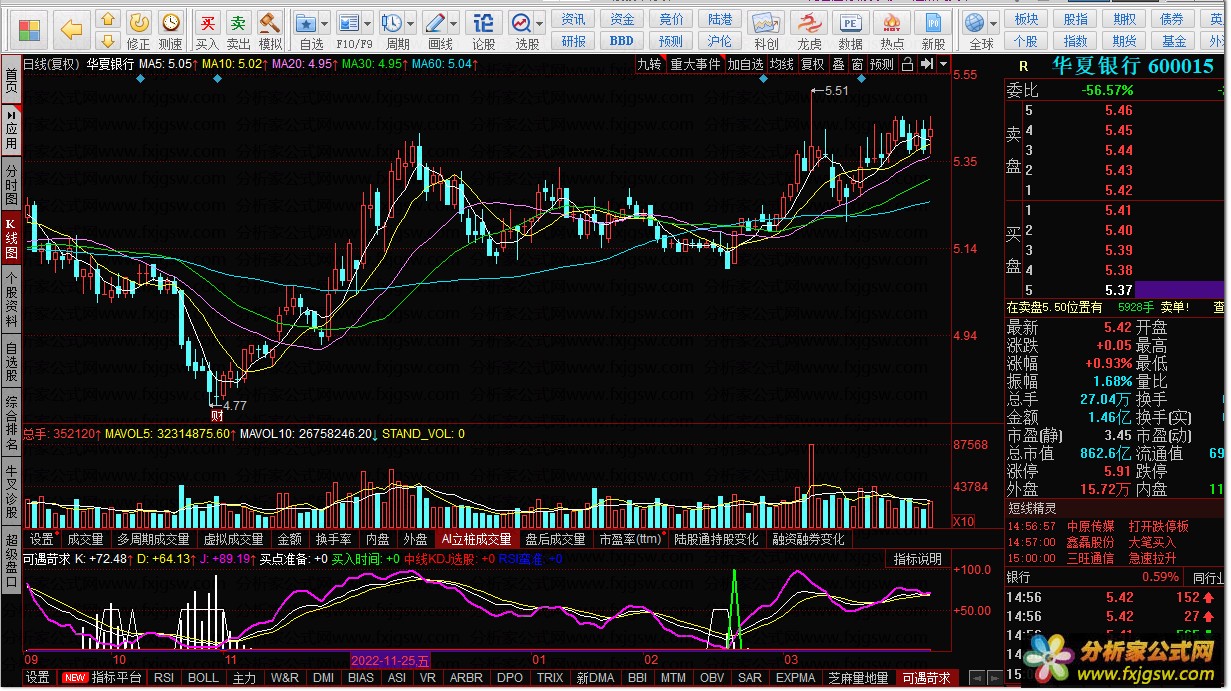This screenshot has height=691, width=1231.
Task: Click 加自选 to add to watchlist
Action: [745, 64]
